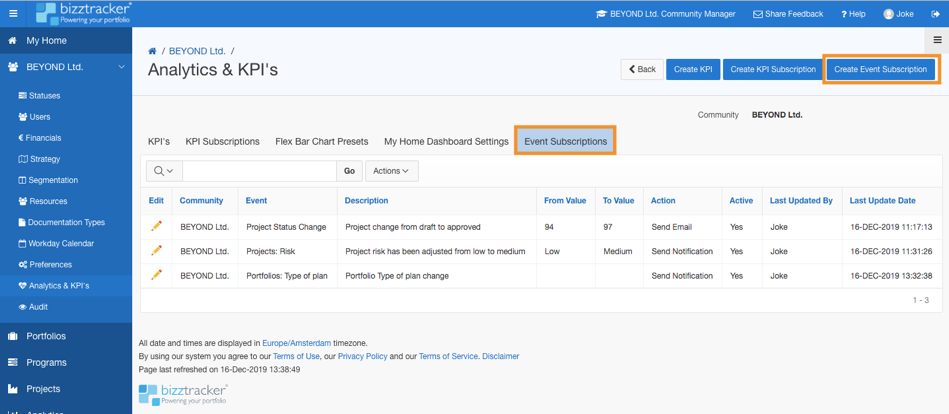Image resolution: width=949 pixels, height=414 pixels.
Task: Click the logout arrow icon
Action: [x=935, y=14]
